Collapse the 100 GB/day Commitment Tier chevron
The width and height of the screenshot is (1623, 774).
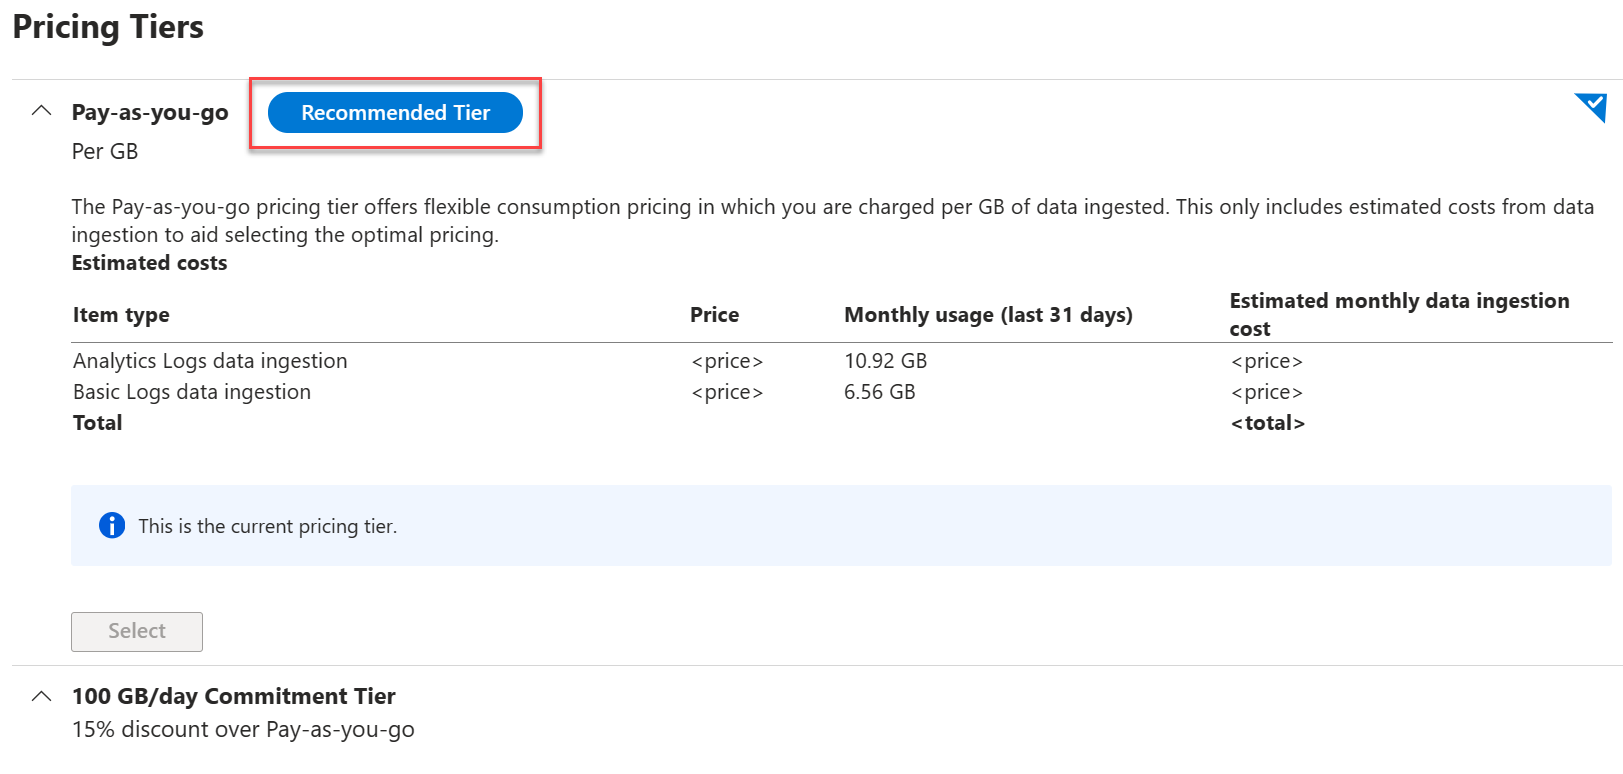[41, 696]
